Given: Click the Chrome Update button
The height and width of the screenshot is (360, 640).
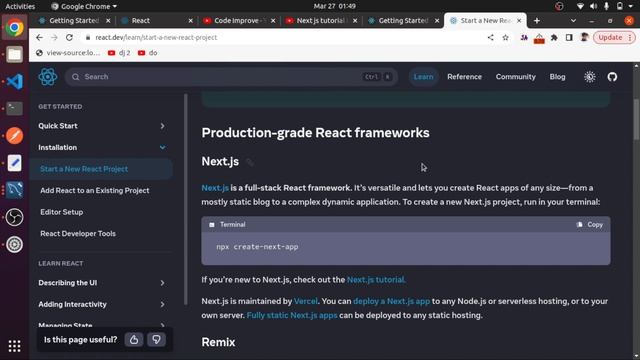Looking at the screenshot, I should (x=610, y=38).
